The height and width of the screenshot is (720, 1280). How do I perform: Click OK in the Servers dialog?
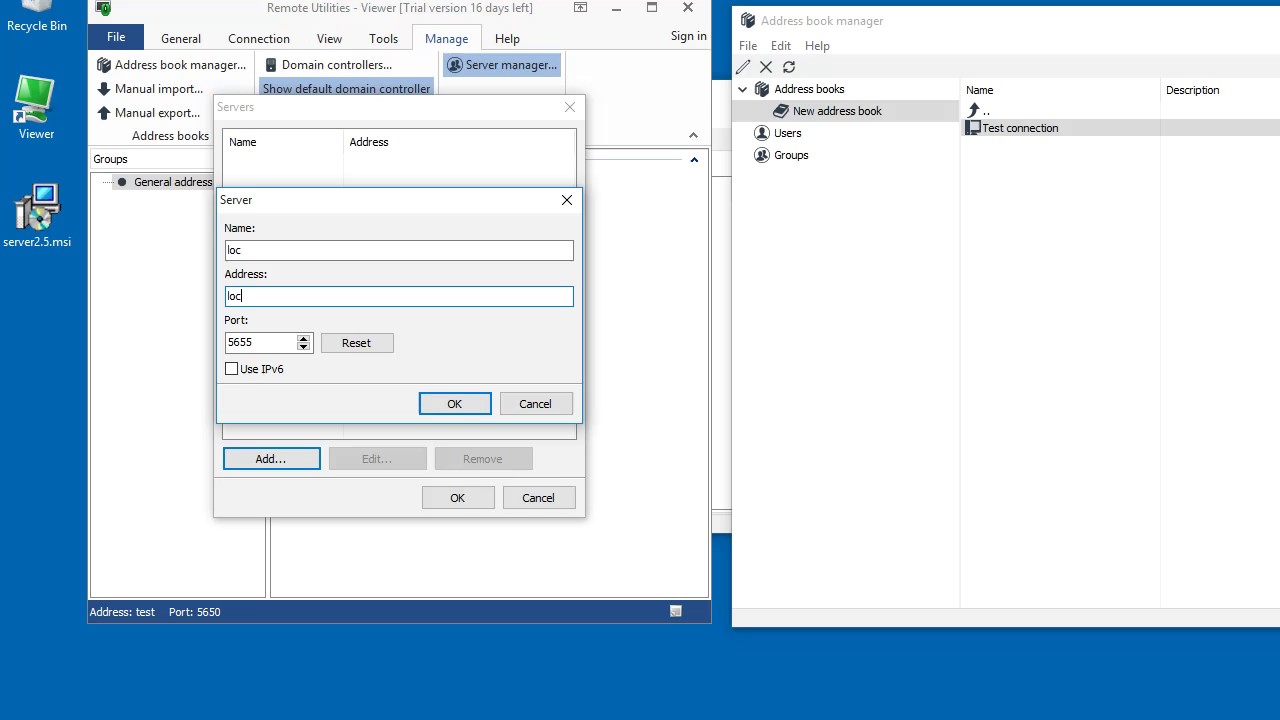457,498
